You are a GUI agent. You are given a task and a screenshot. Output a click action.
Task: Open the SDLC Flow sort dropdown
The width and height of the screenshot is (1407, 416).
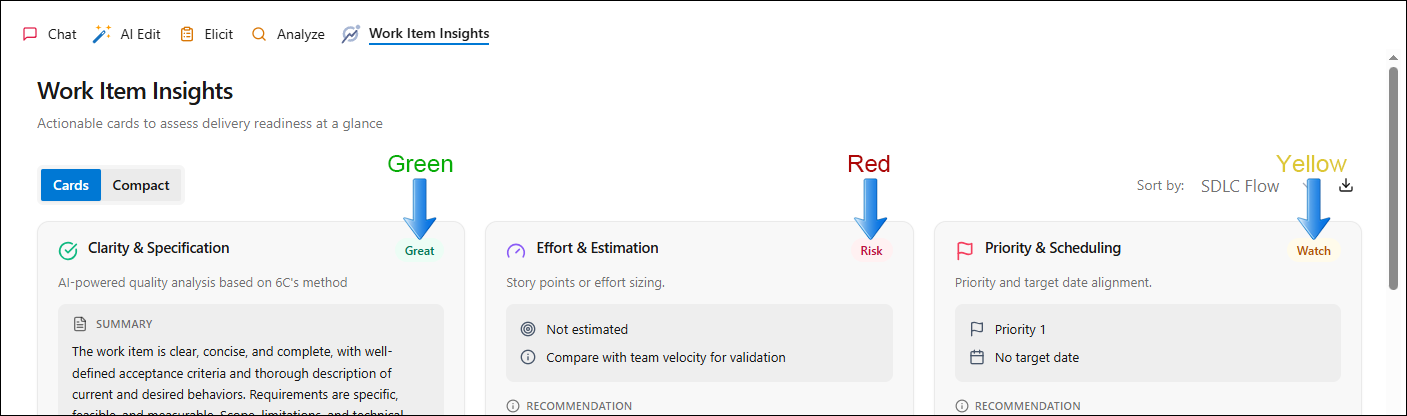point(1257,186)
